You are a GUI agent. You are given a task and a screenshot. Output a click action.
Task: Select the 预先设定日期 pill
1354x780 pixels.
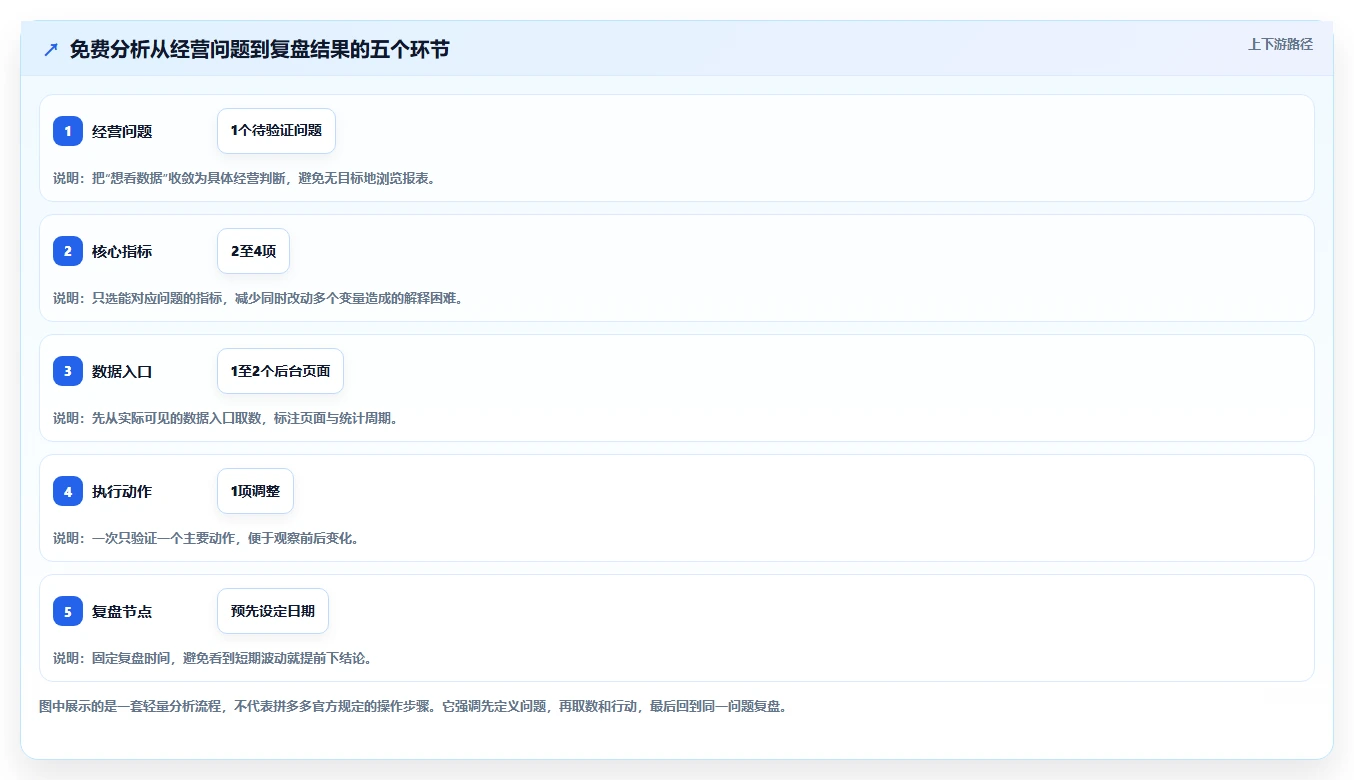pos(273,611)
